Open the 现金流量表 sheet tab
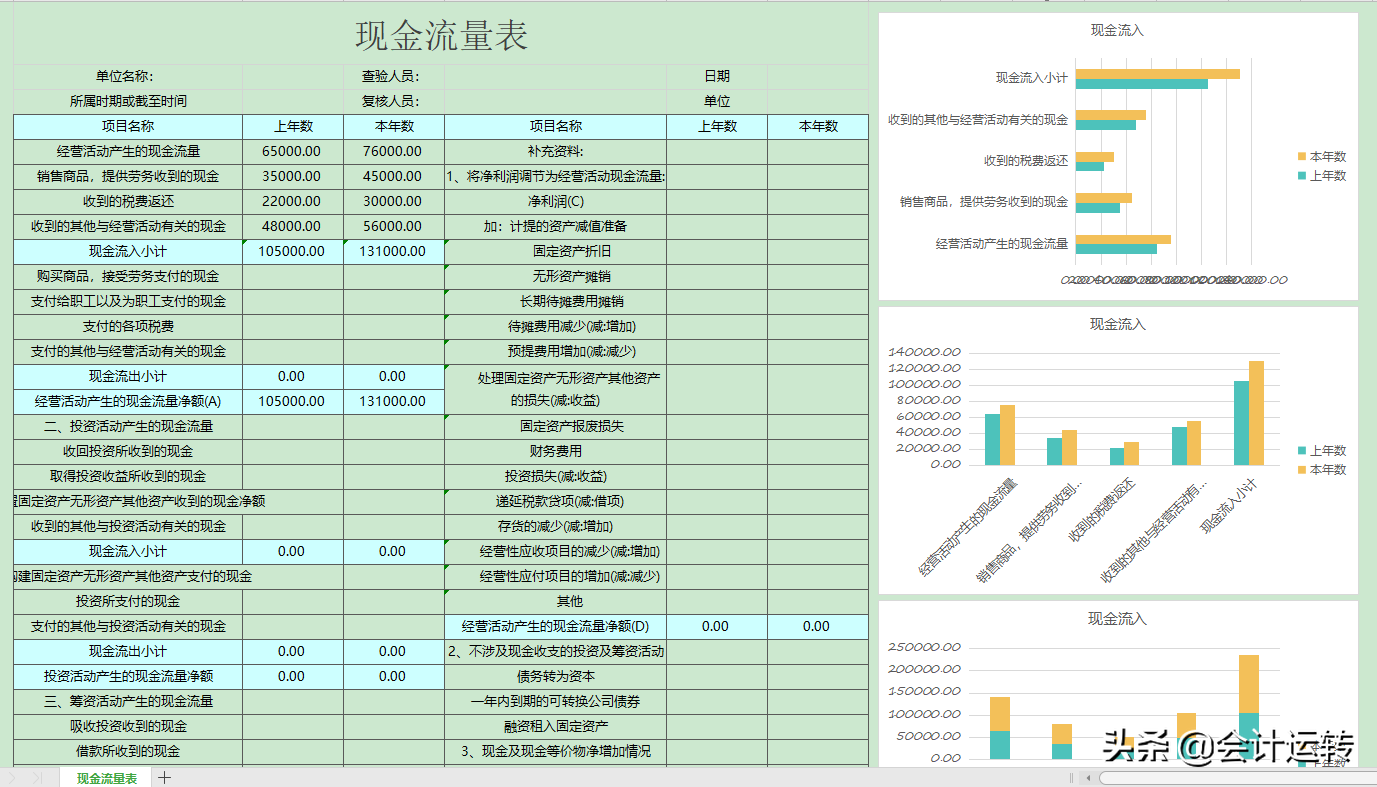1377x787 pixels. tap(107, 778)
